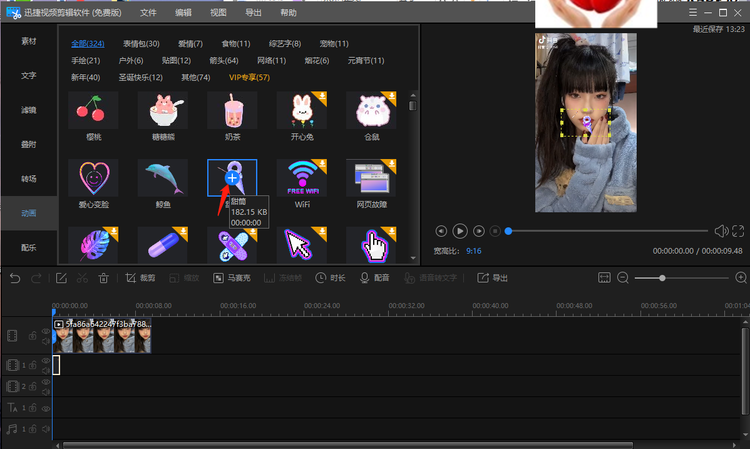750x449 pixels.
Task: Hide overlay track 2 with eye icon
Action: point(45,382)
